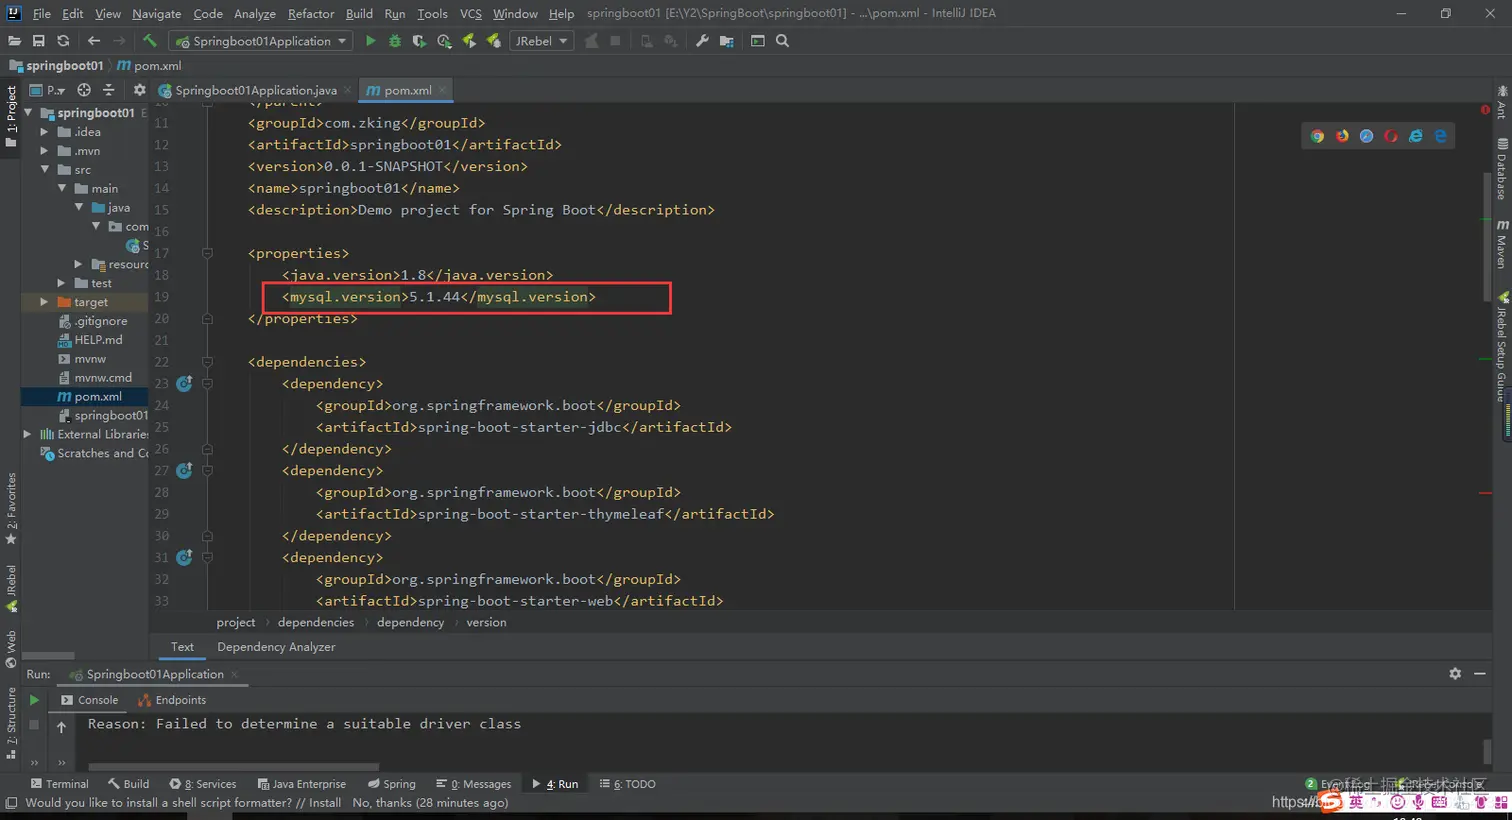
Task: Run Springboot01Application with green play icon
Action: [371, 41]
